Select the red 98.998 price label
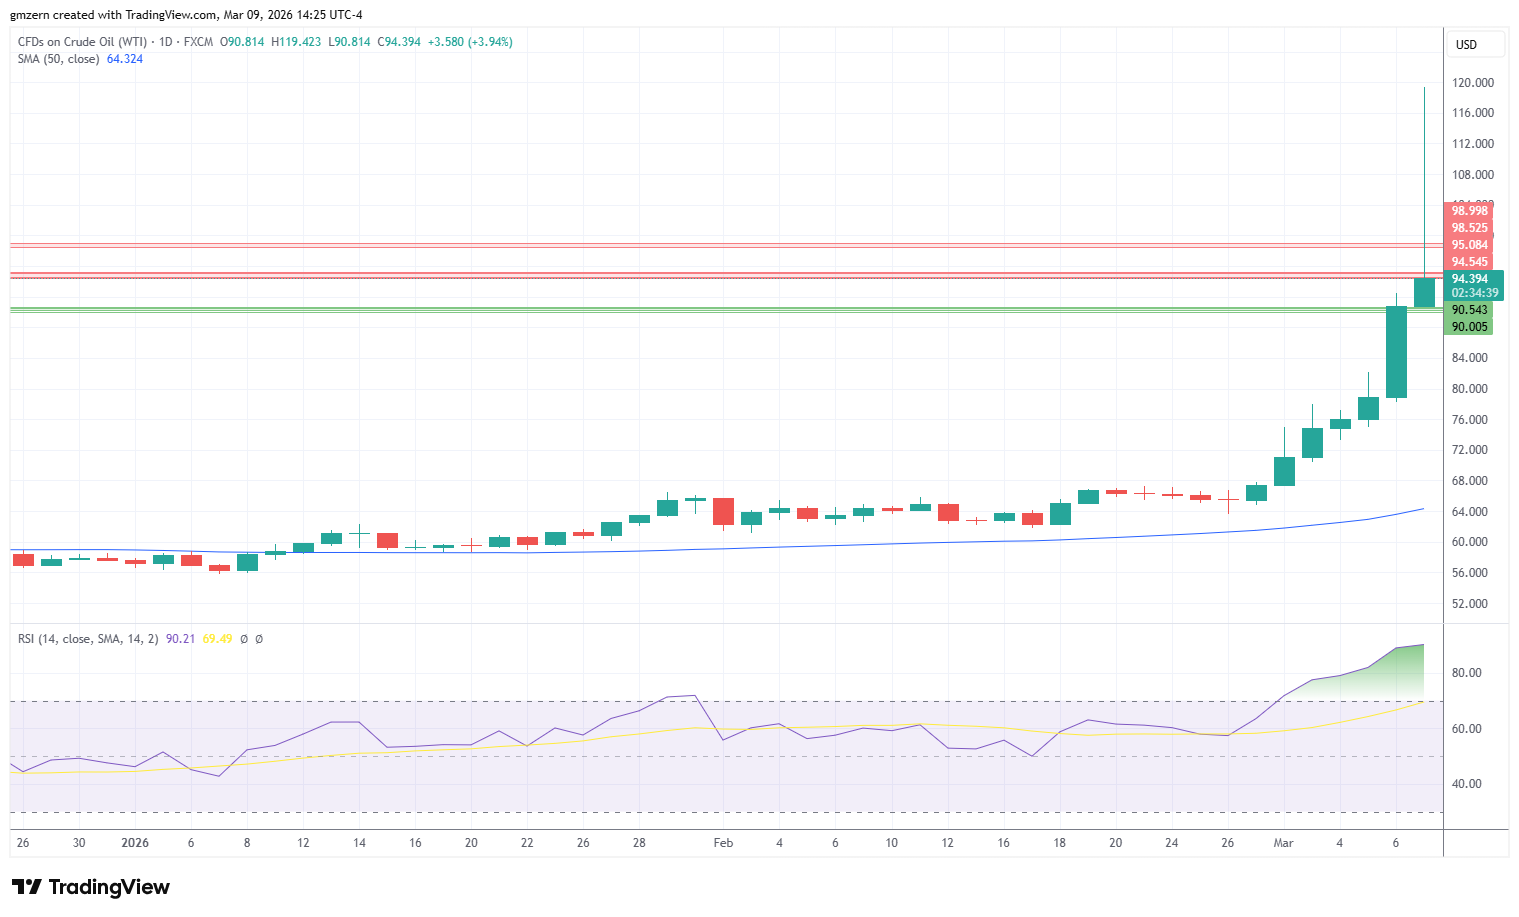 1469,211
